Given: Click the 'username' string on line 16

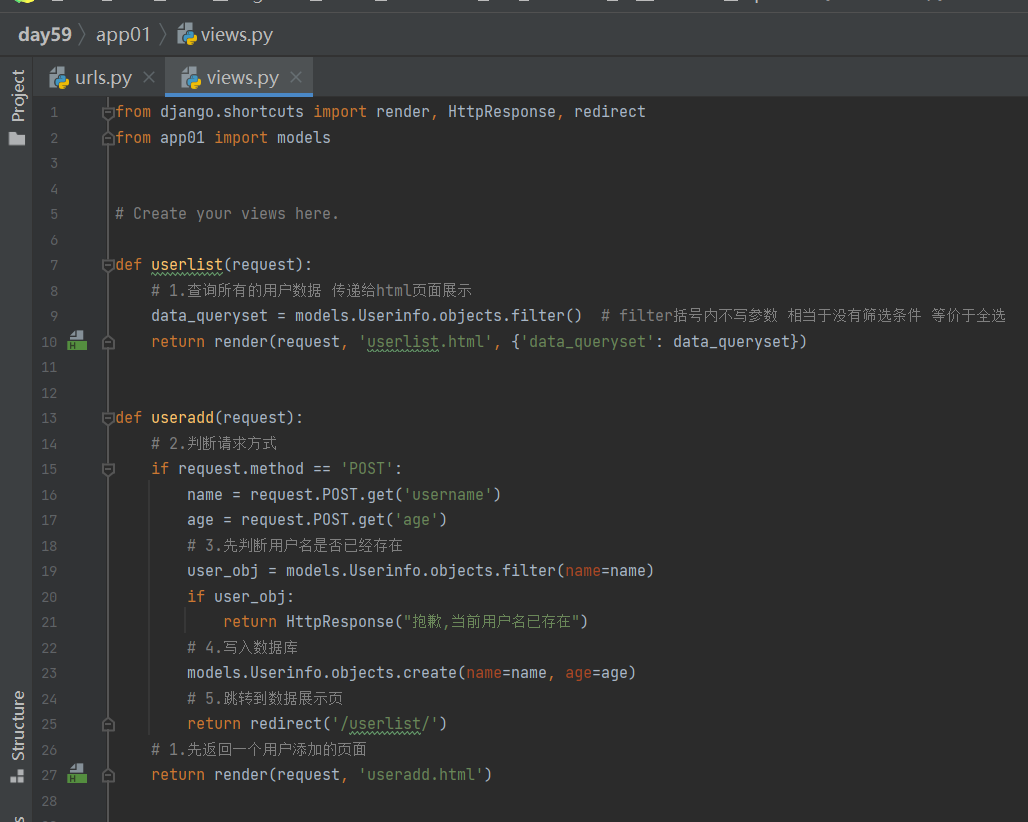Looking at the screenshot, I should [448, 494].
